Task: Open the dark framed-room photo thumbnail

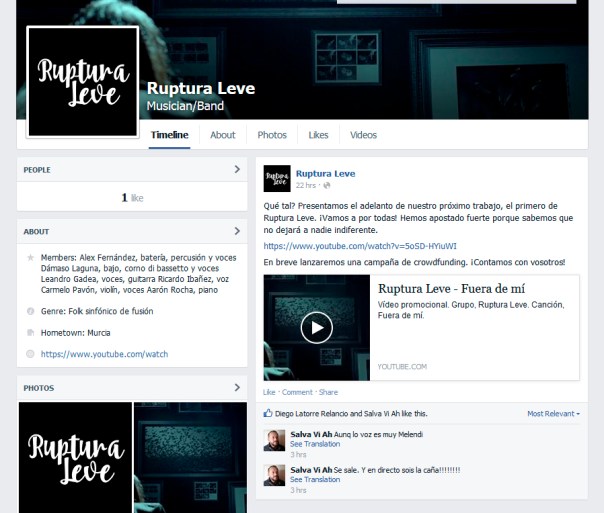Action: [x=190, y=458]
